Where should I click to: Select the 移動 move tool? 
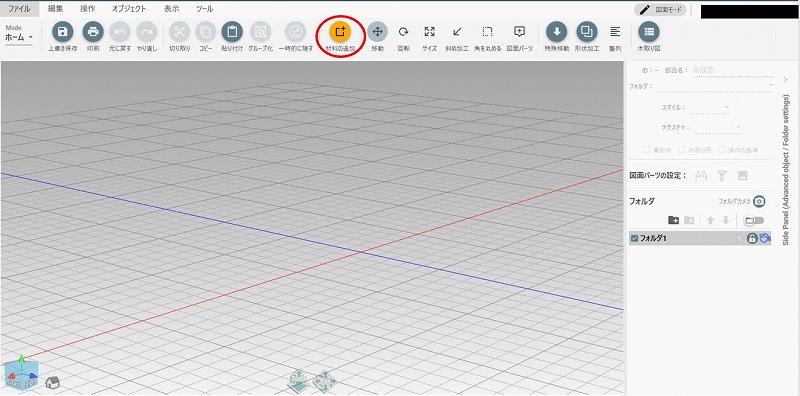[x=378, y=32]
